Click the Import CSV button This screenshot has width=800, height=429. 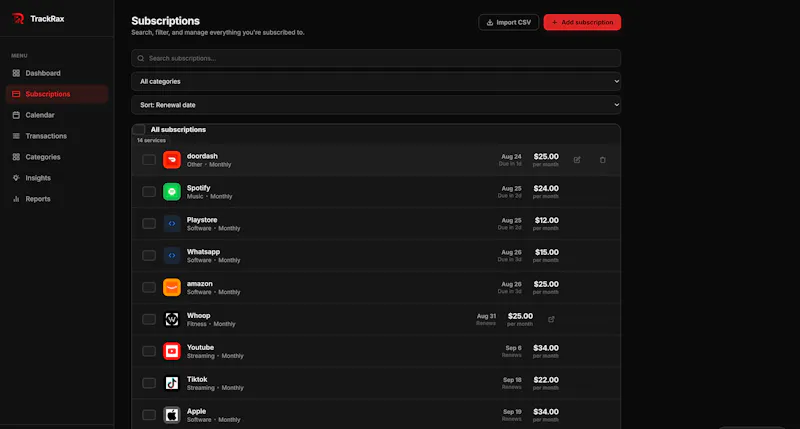pyautogui.click(x=509, y=22)
